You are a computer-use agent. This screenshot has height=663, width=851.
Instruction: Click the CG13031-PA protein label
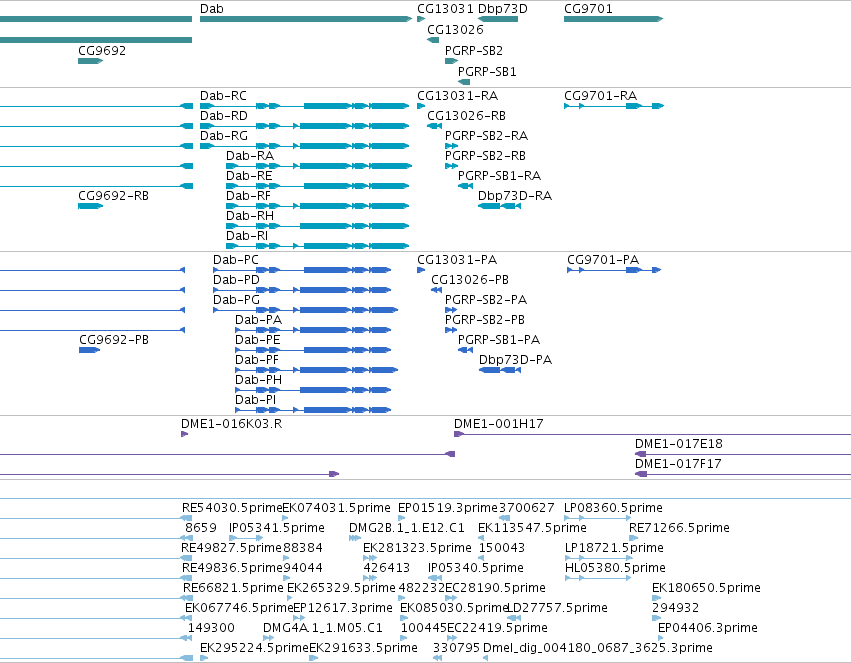457,260
